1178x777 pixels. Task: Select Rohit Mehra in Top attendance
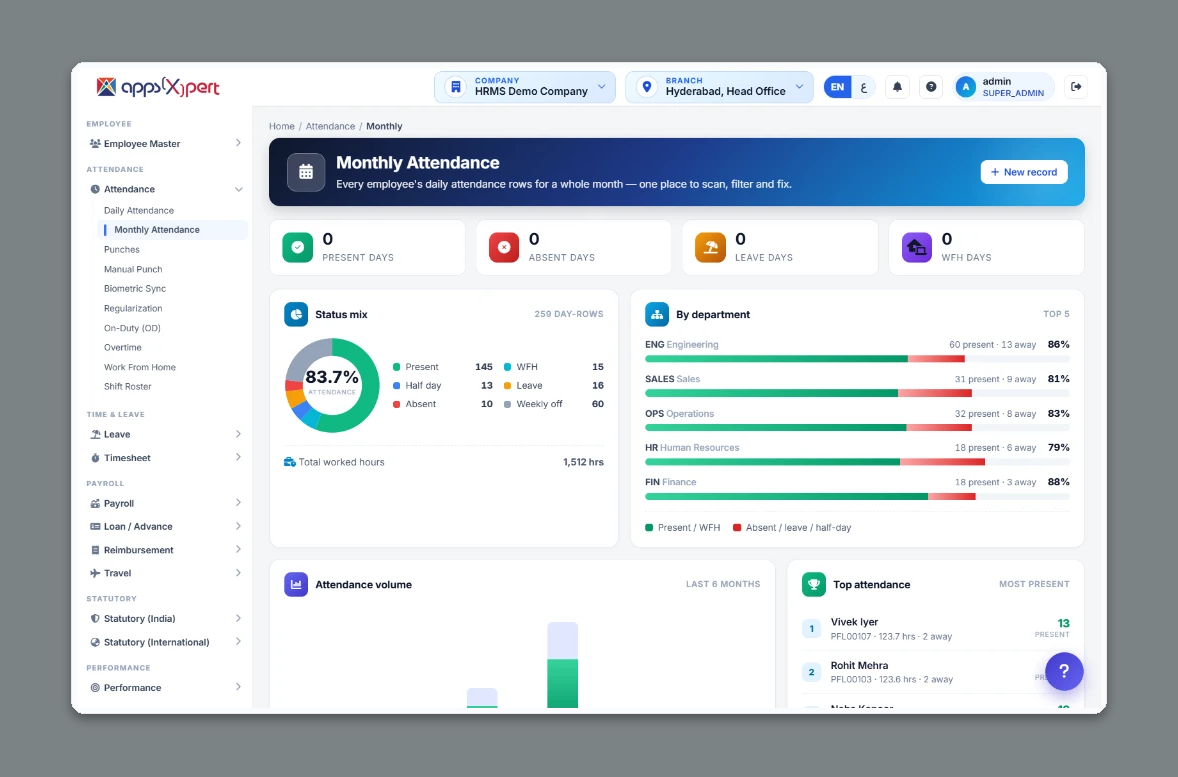tap(936, 673)
